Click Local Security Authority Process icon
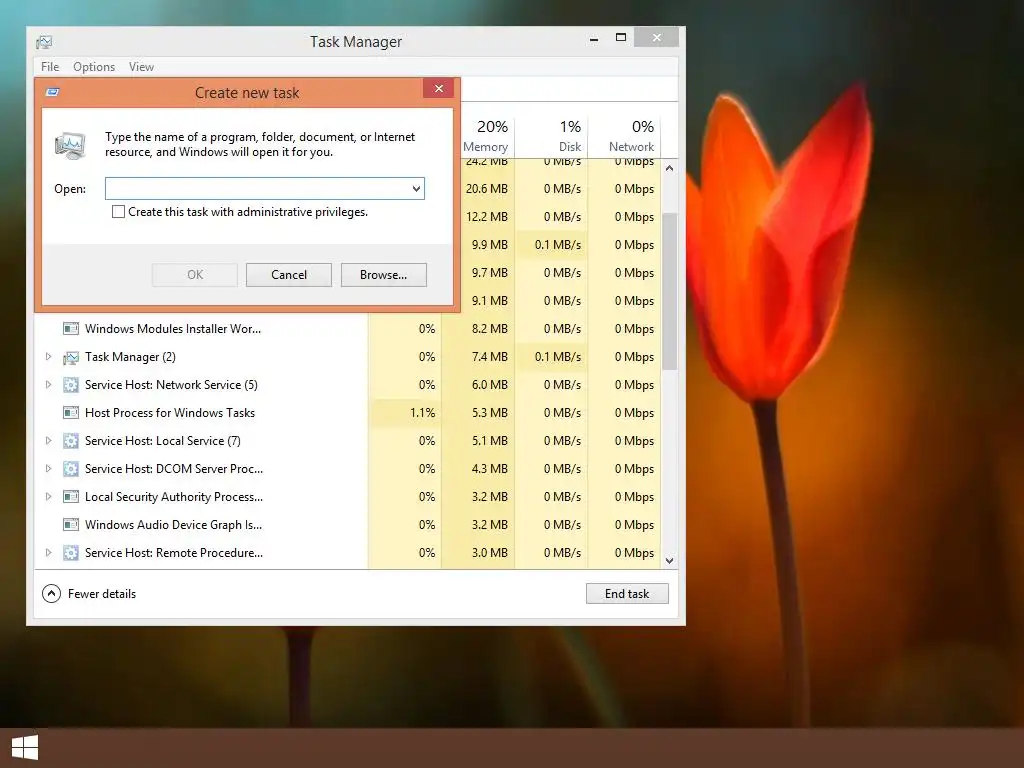This screenshot has height=768, width=1024. [x=71, y=497]
